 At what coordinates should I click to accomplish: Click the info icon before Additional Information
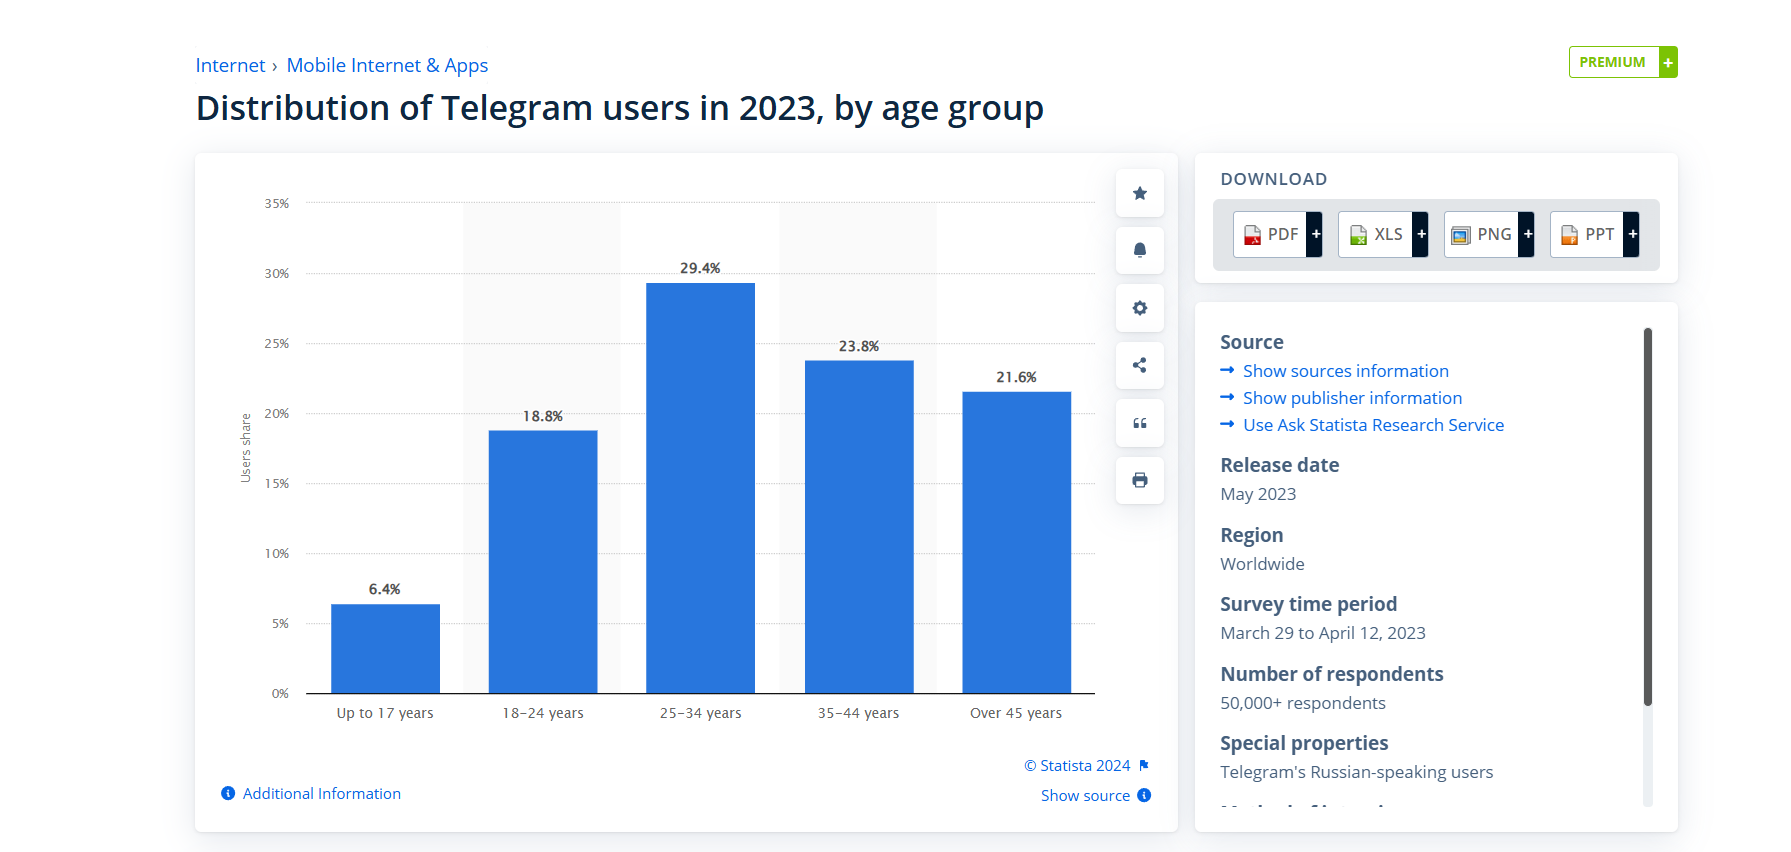228,793
